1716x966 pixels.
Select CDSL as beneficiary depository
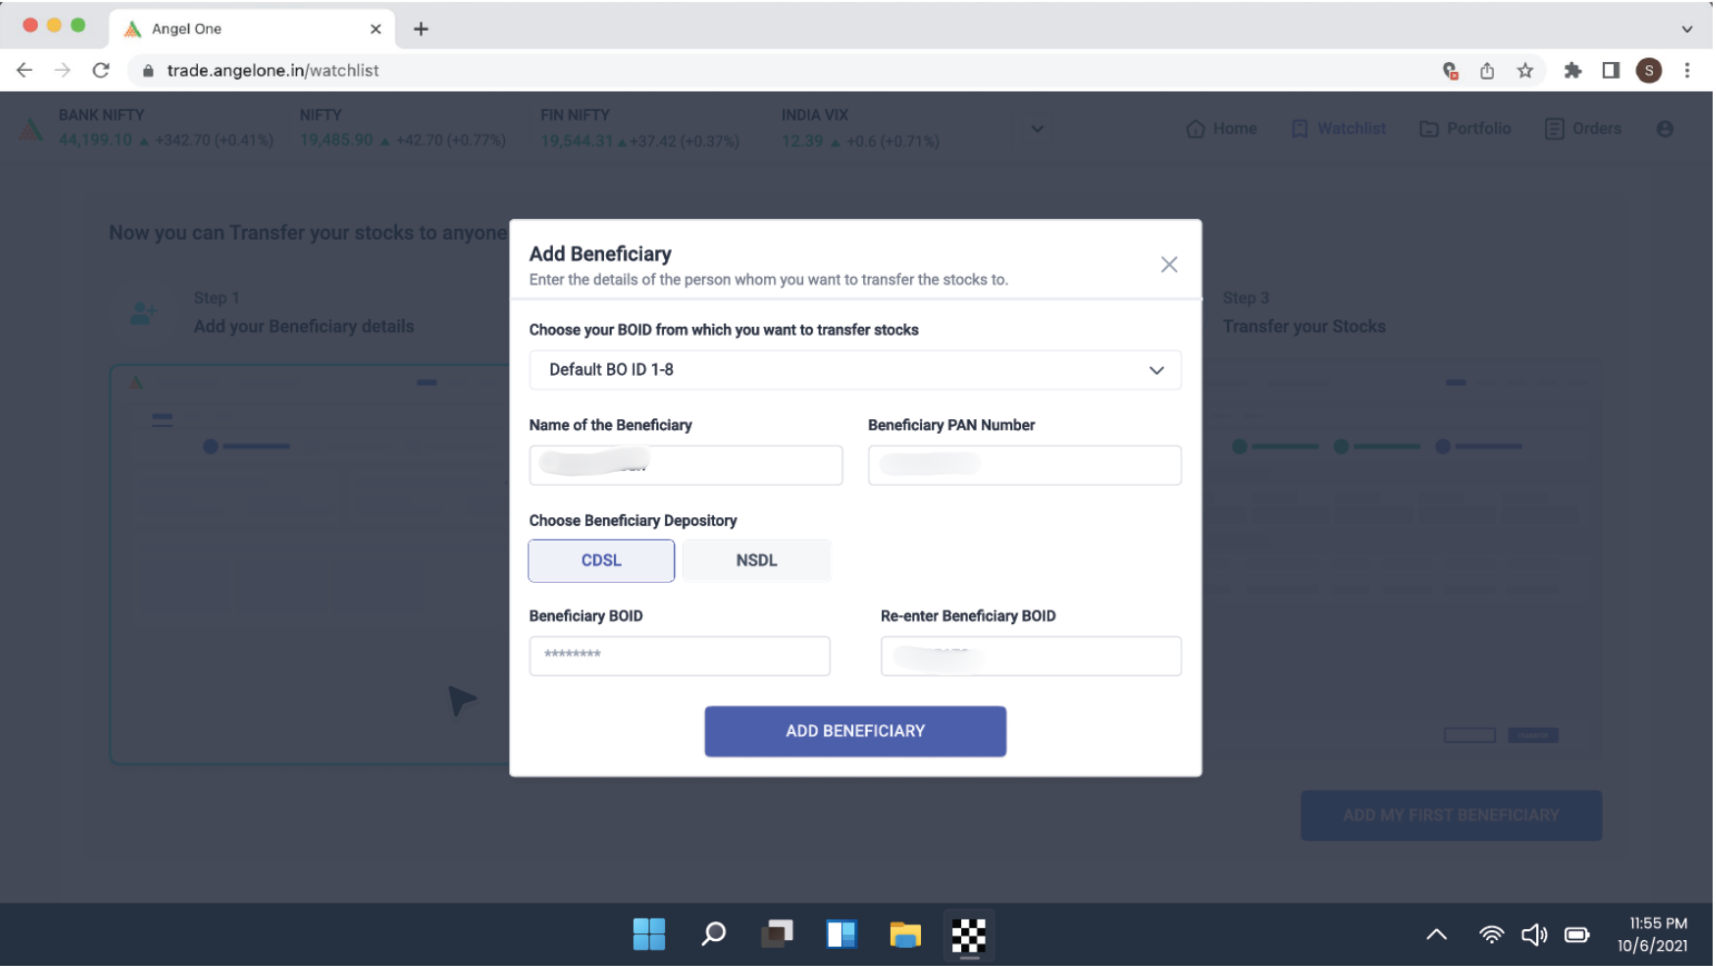601,561
